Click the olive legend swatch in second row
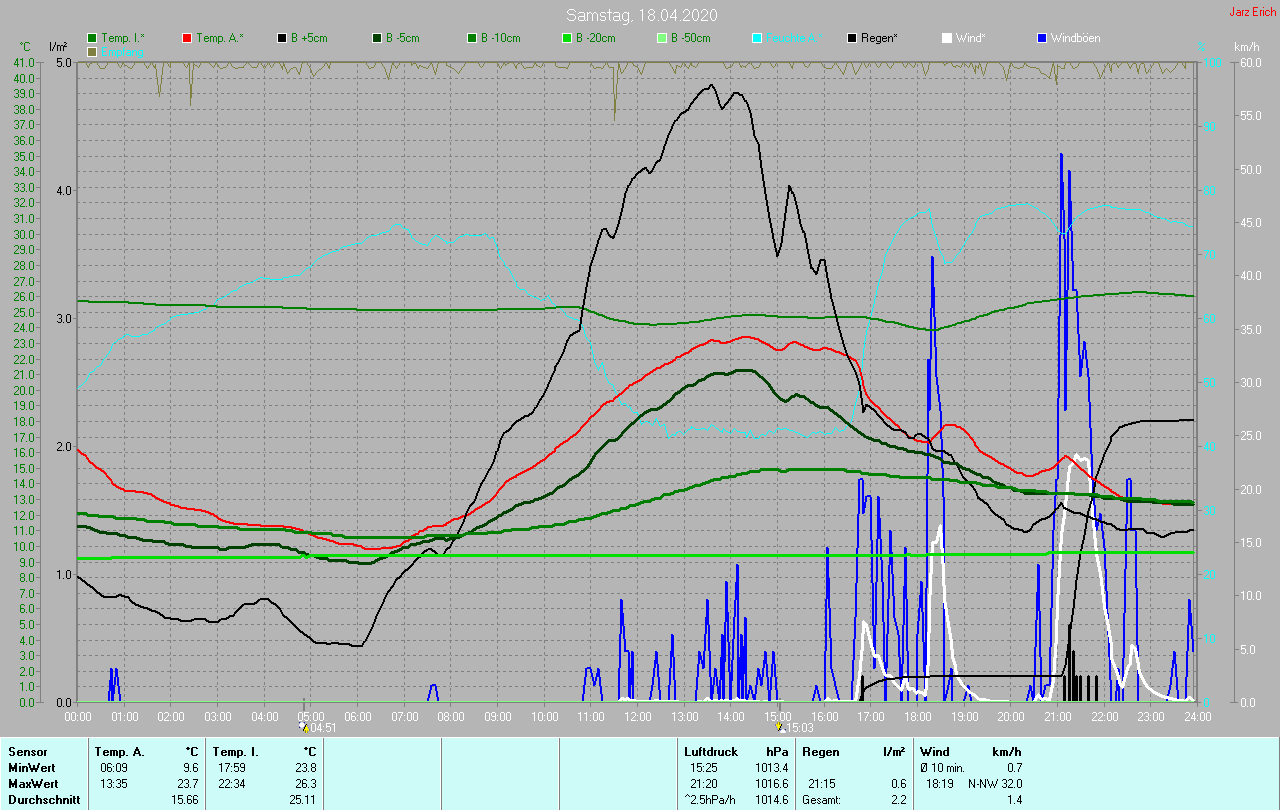Screen dimensions: 1280x810 (92, 51)
